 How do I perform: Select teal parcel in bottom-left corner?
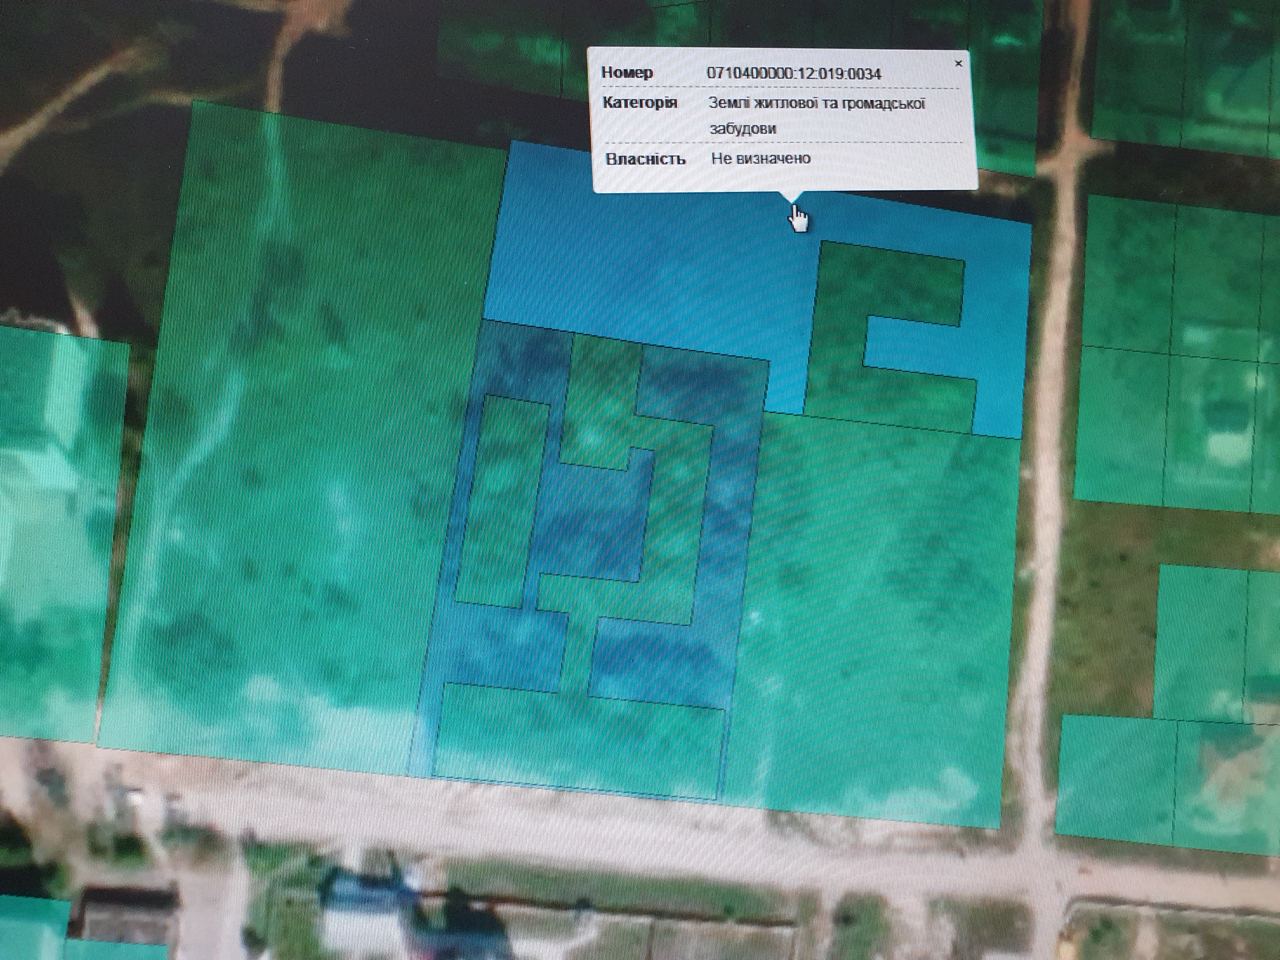pos(30,930)
